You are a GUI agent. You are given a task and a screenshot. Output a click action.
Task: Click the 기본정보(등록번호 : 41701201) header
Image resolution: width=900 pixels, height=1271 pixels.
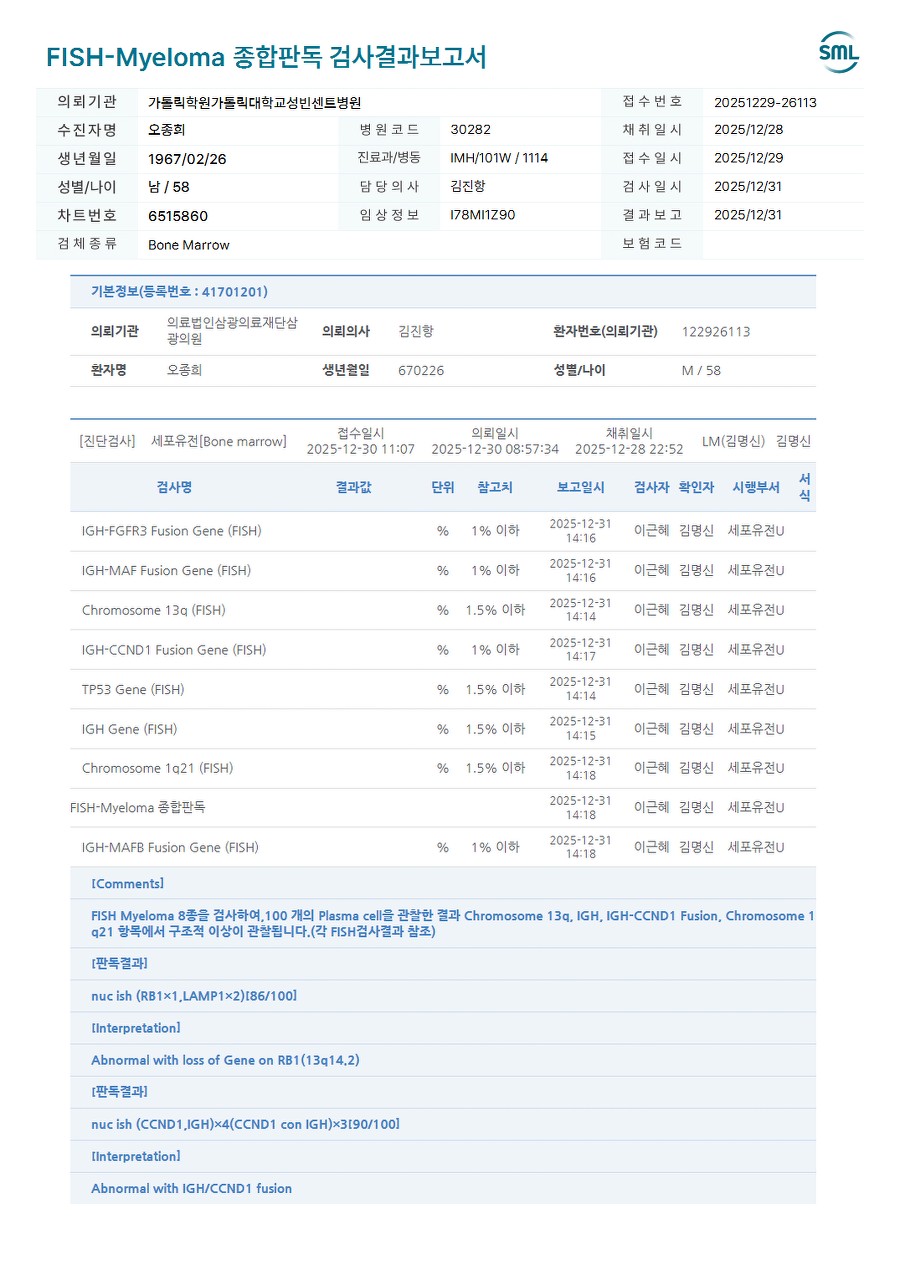click(x=179, y=292)
